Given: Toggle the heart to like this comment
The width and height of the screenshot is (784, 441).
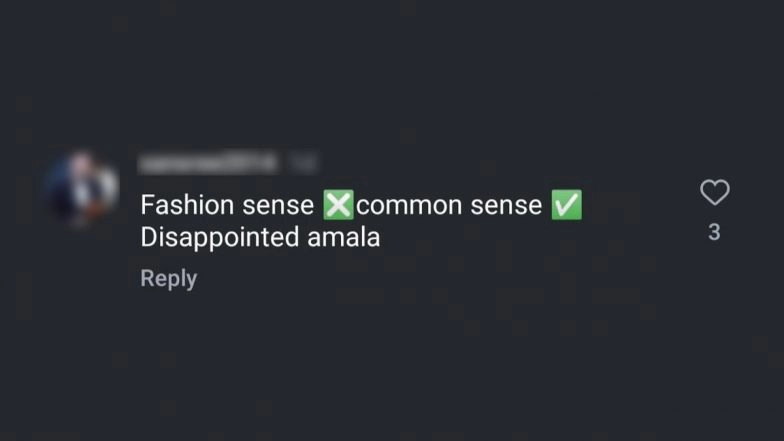Looking at the screenshot, I should [x=714, y=192].
